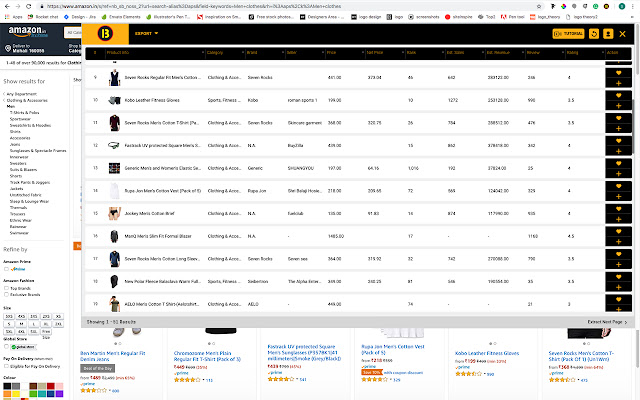Select black colour swatch

(x=7, y=386)
